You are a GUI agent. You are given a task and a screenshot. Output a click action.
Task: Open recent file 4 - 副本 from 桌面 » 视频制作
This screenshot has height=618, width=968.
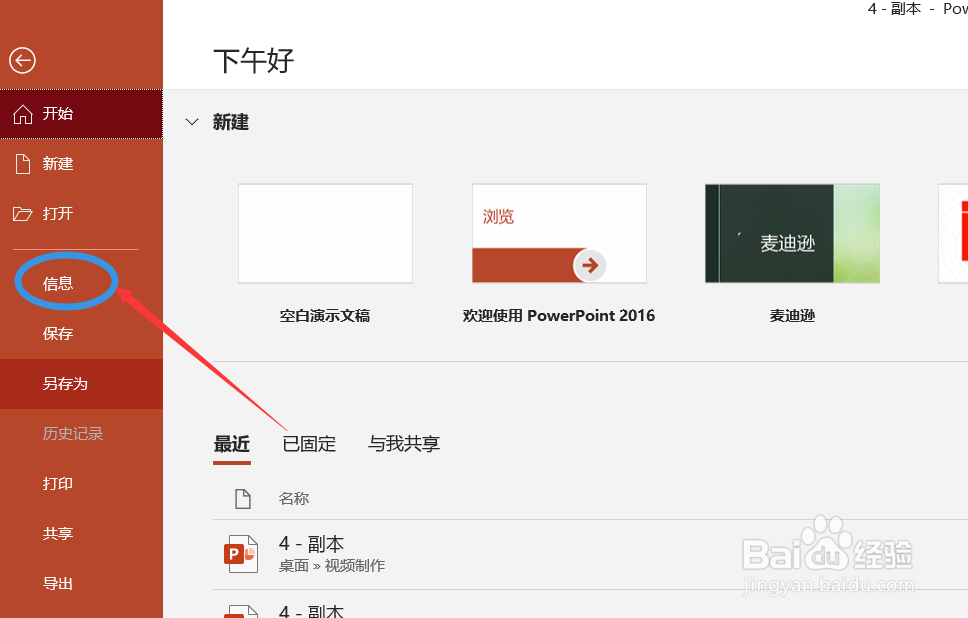pyautogui.click(x=590, y=554)
